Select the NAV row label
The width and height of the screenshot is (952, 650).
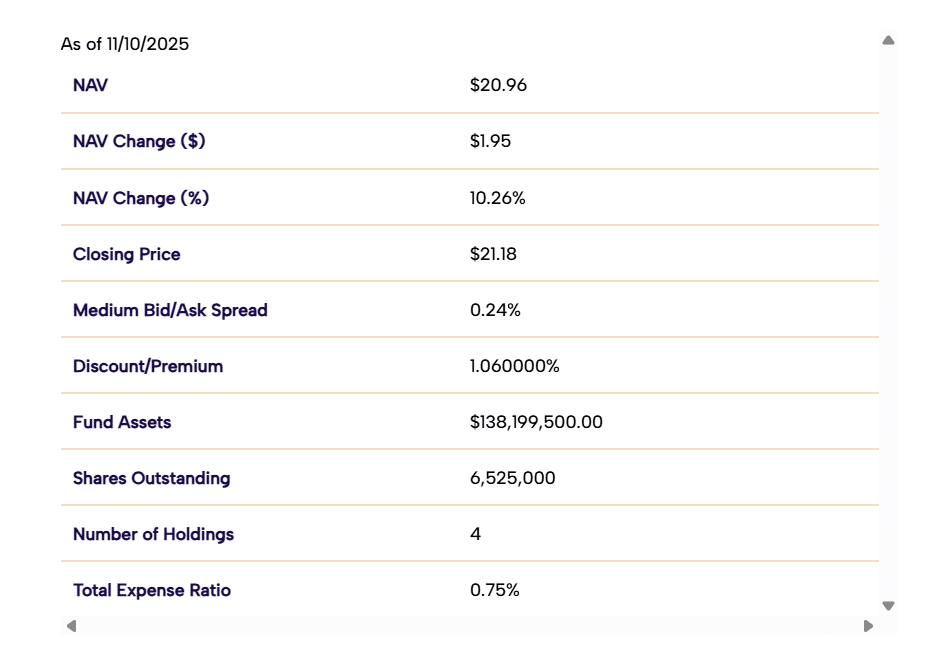89,85
